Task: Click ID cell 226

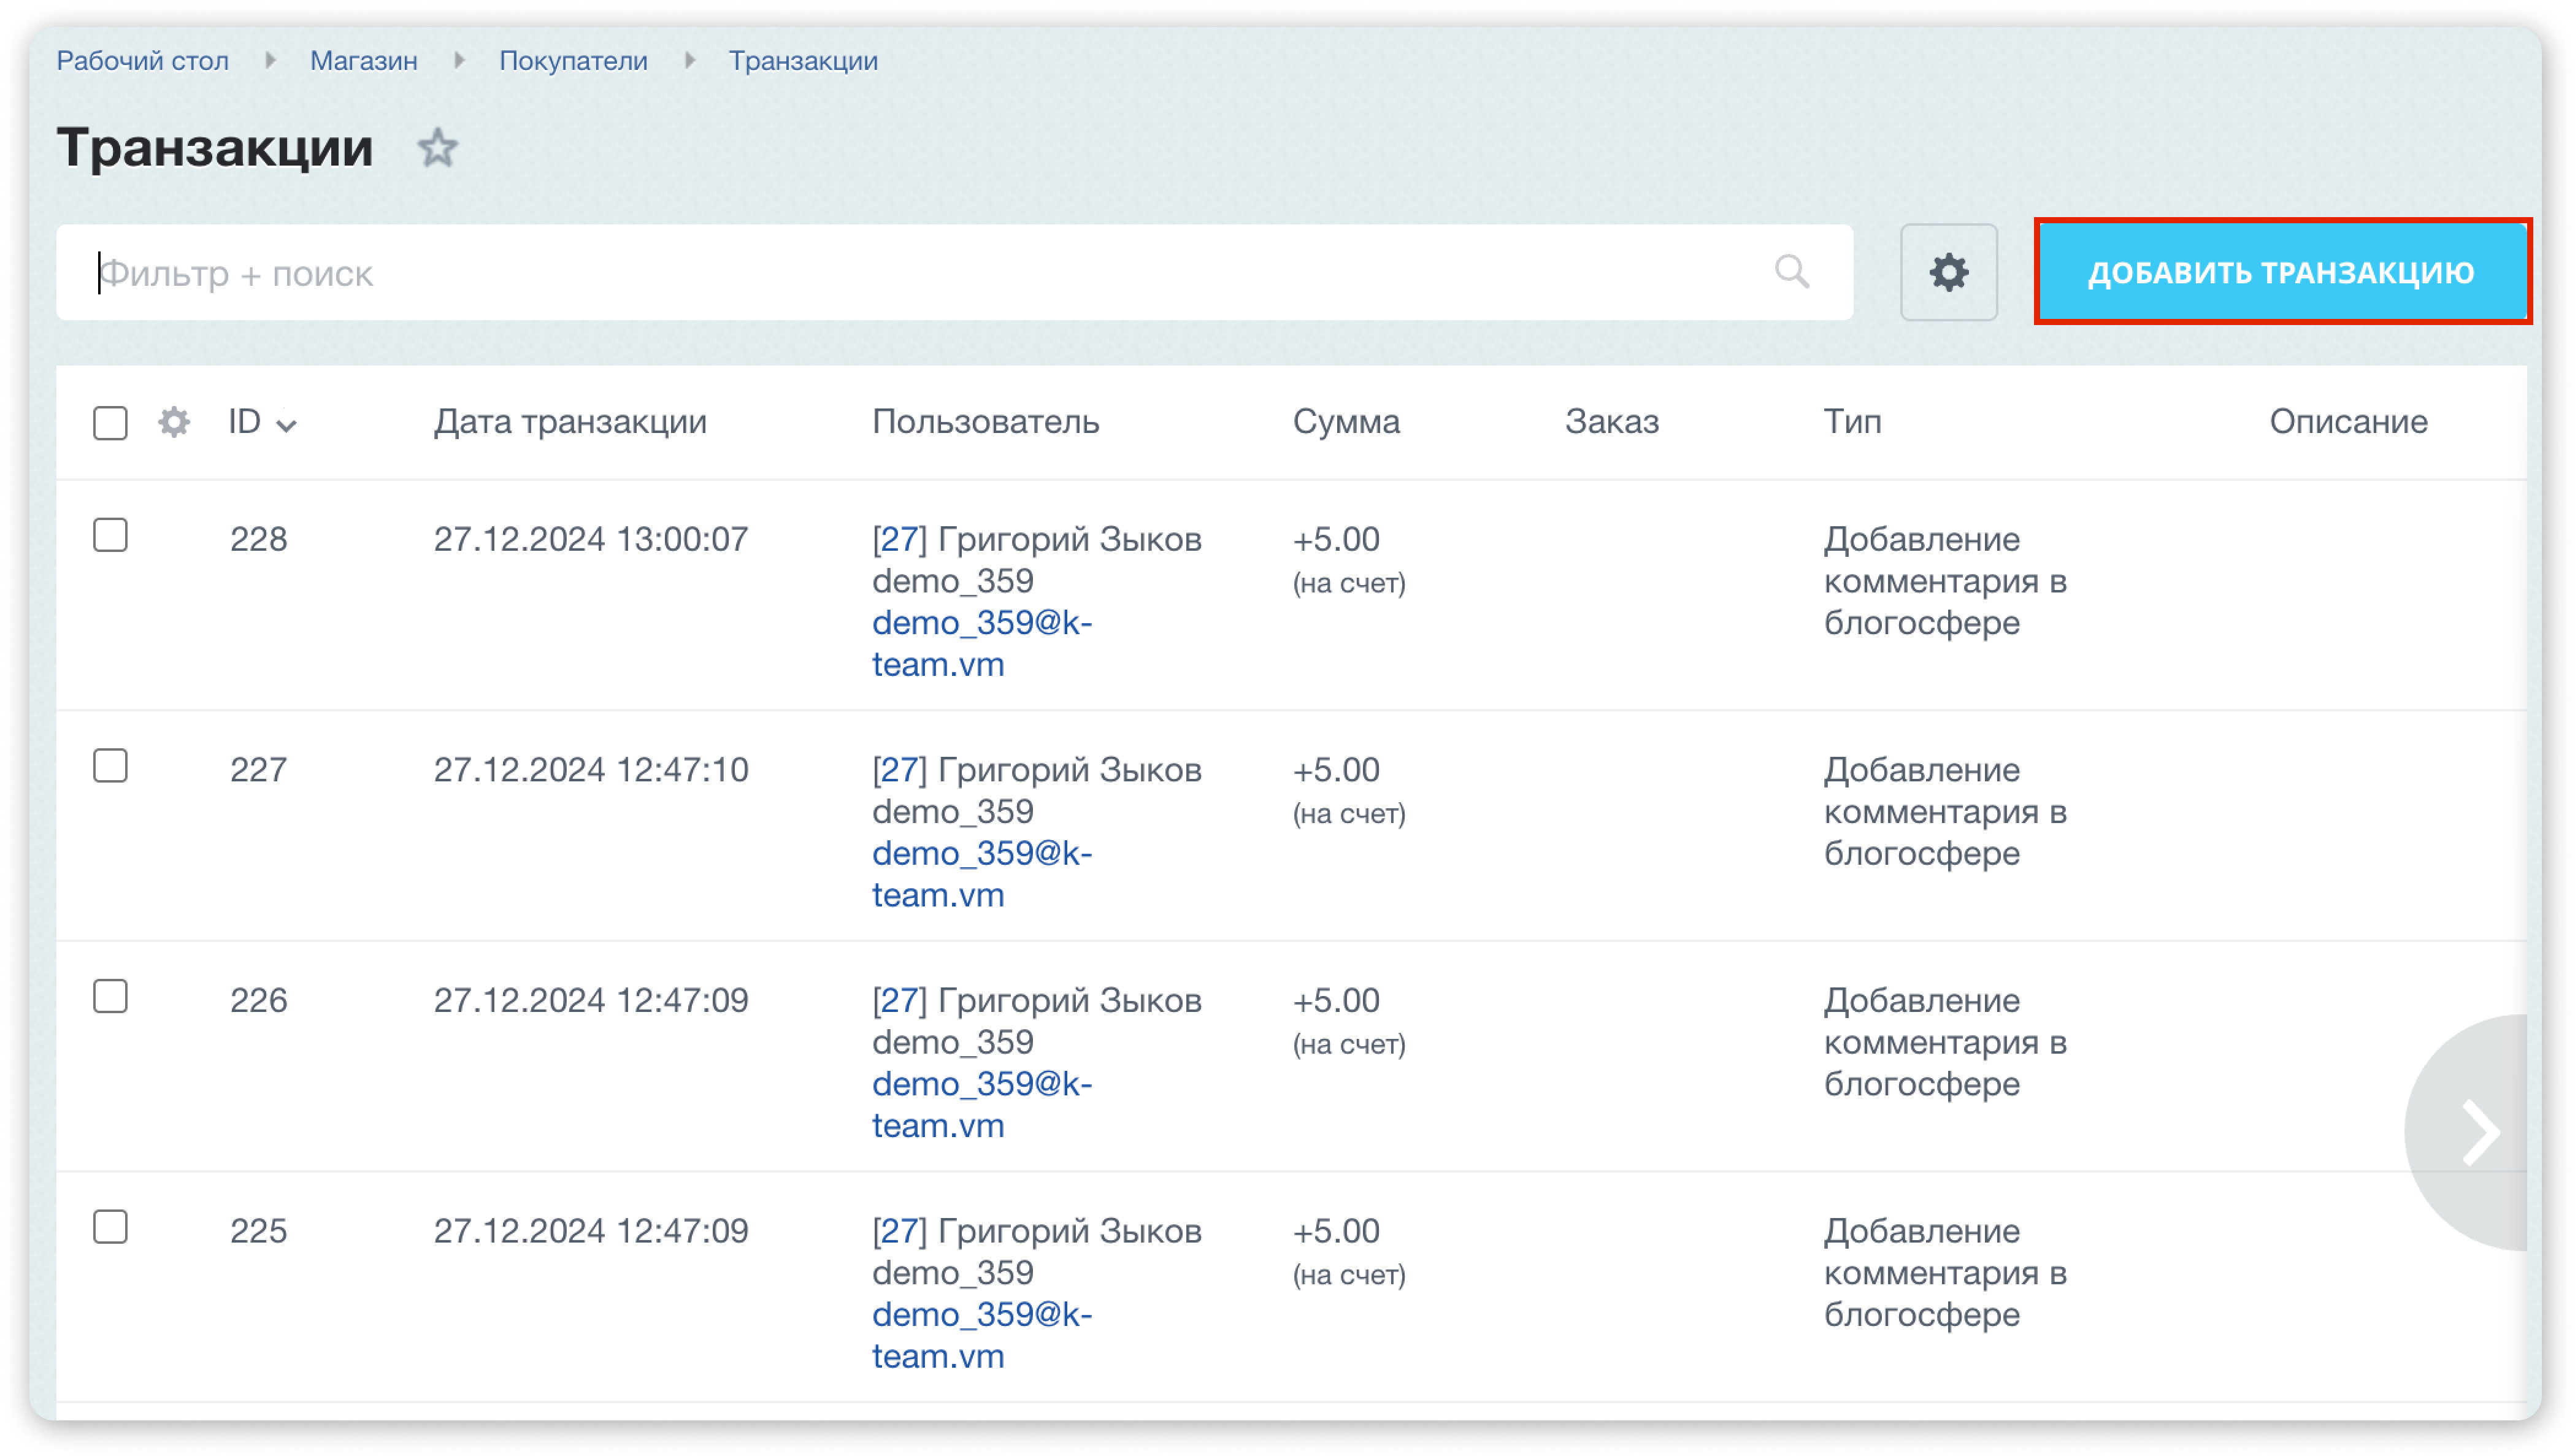Action: click(258, 1000)
